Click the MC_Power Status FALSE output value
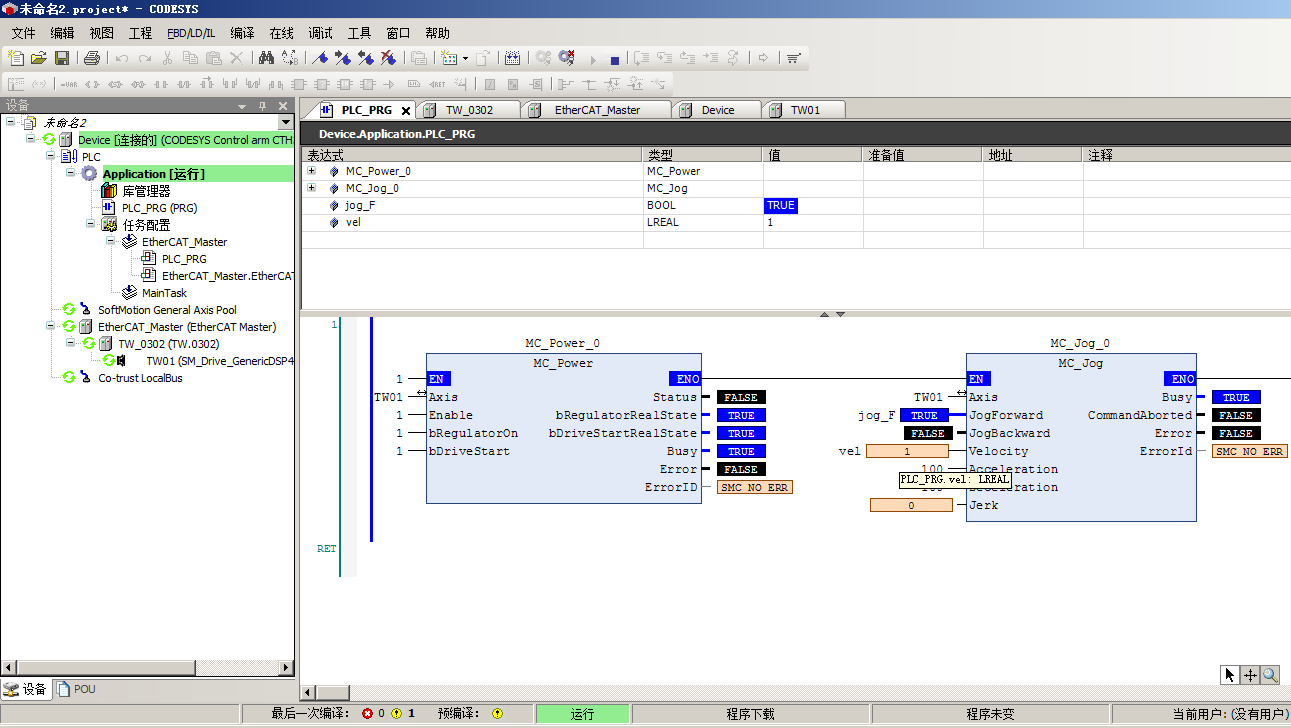This screenshot has height=728, width=1291. pyautogui.click(x=741, y=397)
